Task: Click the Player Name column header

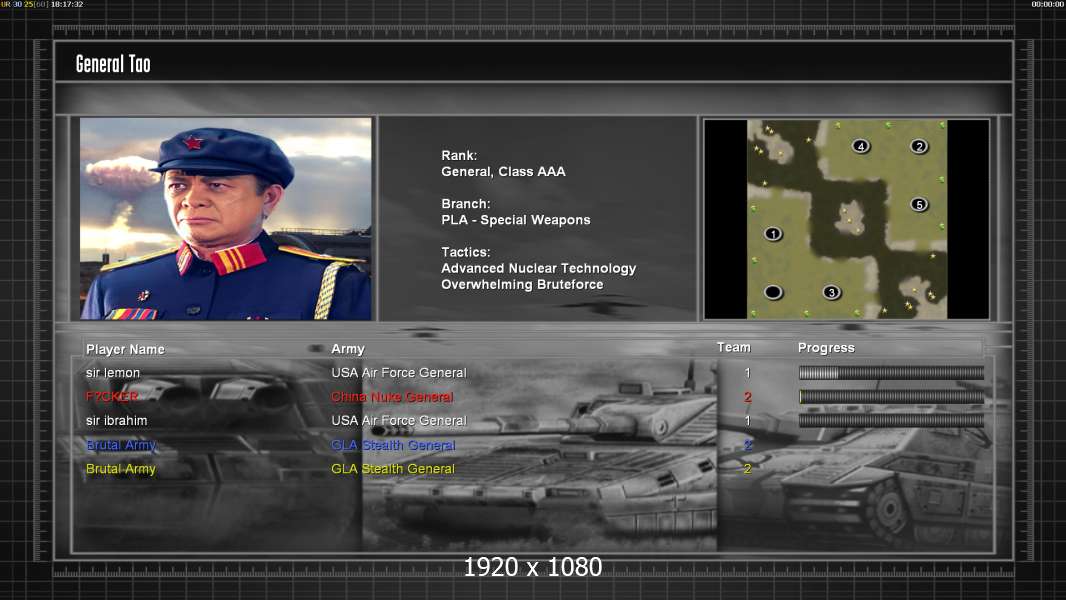Action: (x=125, y=349)
